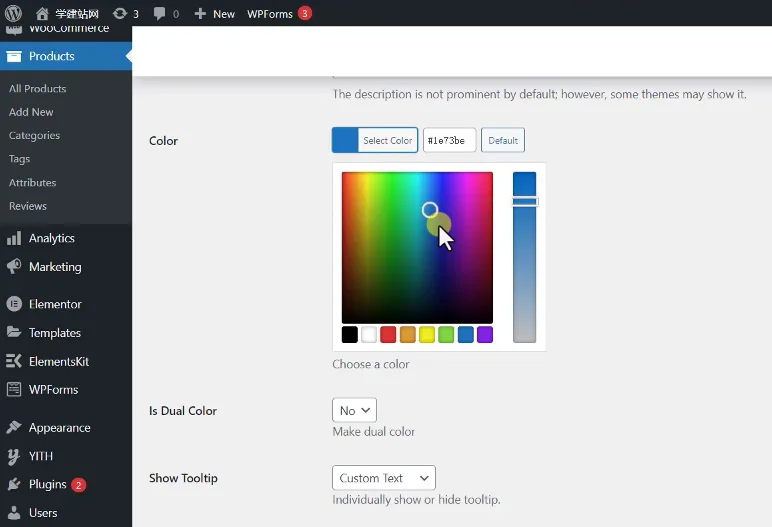This screenshot has width=772, height=527.
Task: Click the comments bubble icon
Action: [160, 13]
